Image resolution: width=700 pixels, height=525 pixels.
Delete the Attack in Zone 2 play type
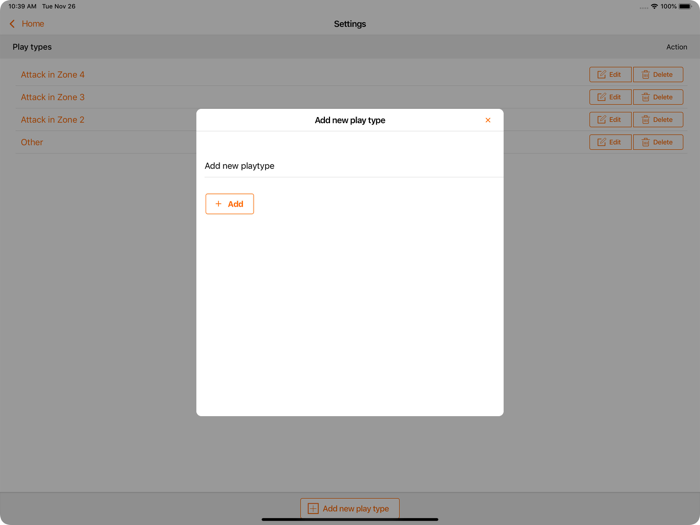click(658, 120)
